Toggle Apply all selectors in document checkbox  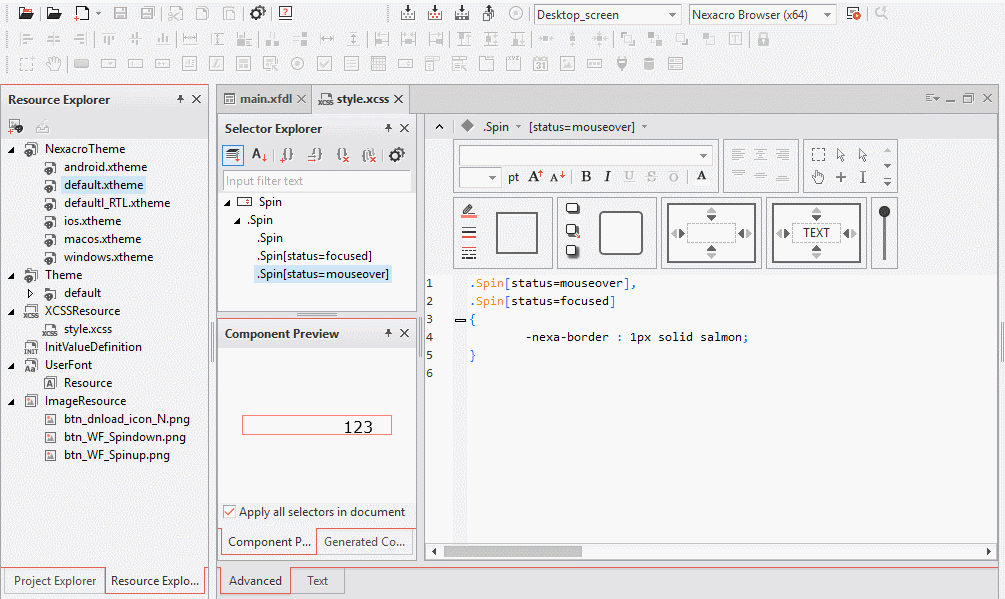[230, 512]
